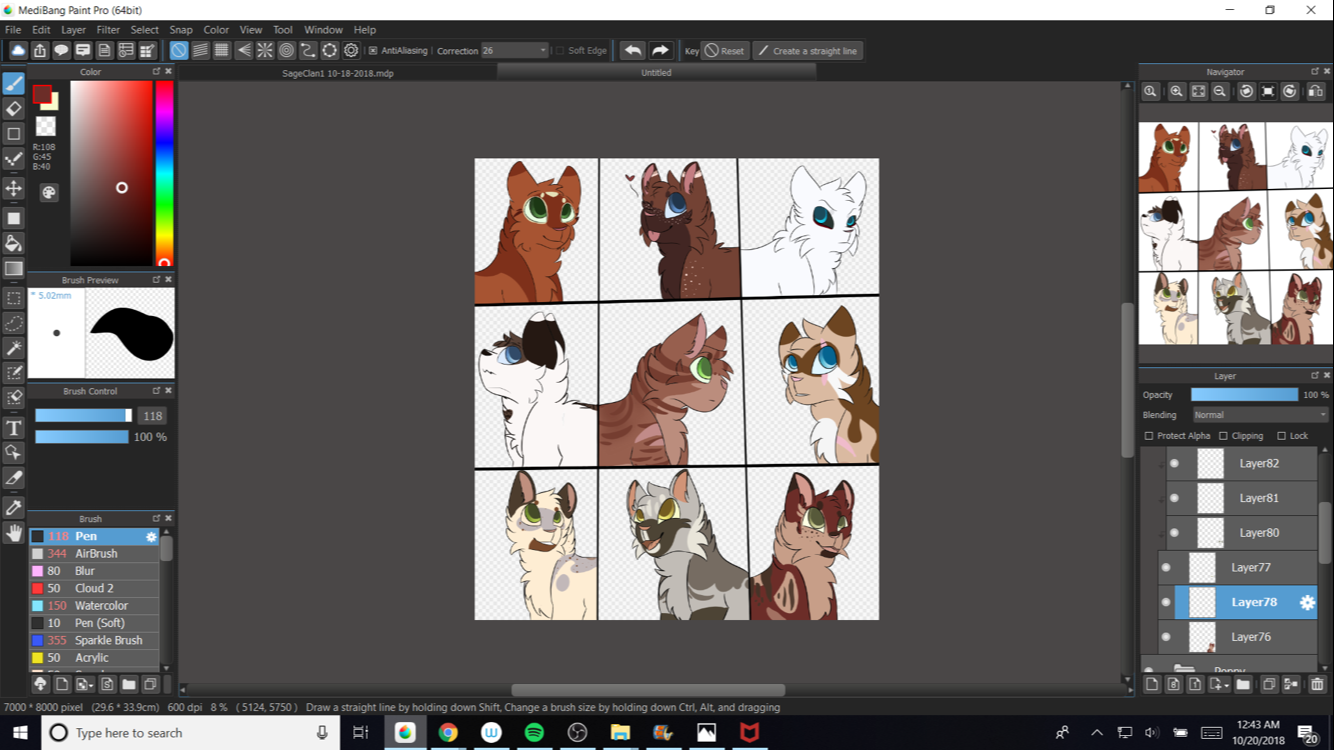This screenshot has width=1334, height=750.
Task: Enable the curve snap guide
Action: click(308, 50)
